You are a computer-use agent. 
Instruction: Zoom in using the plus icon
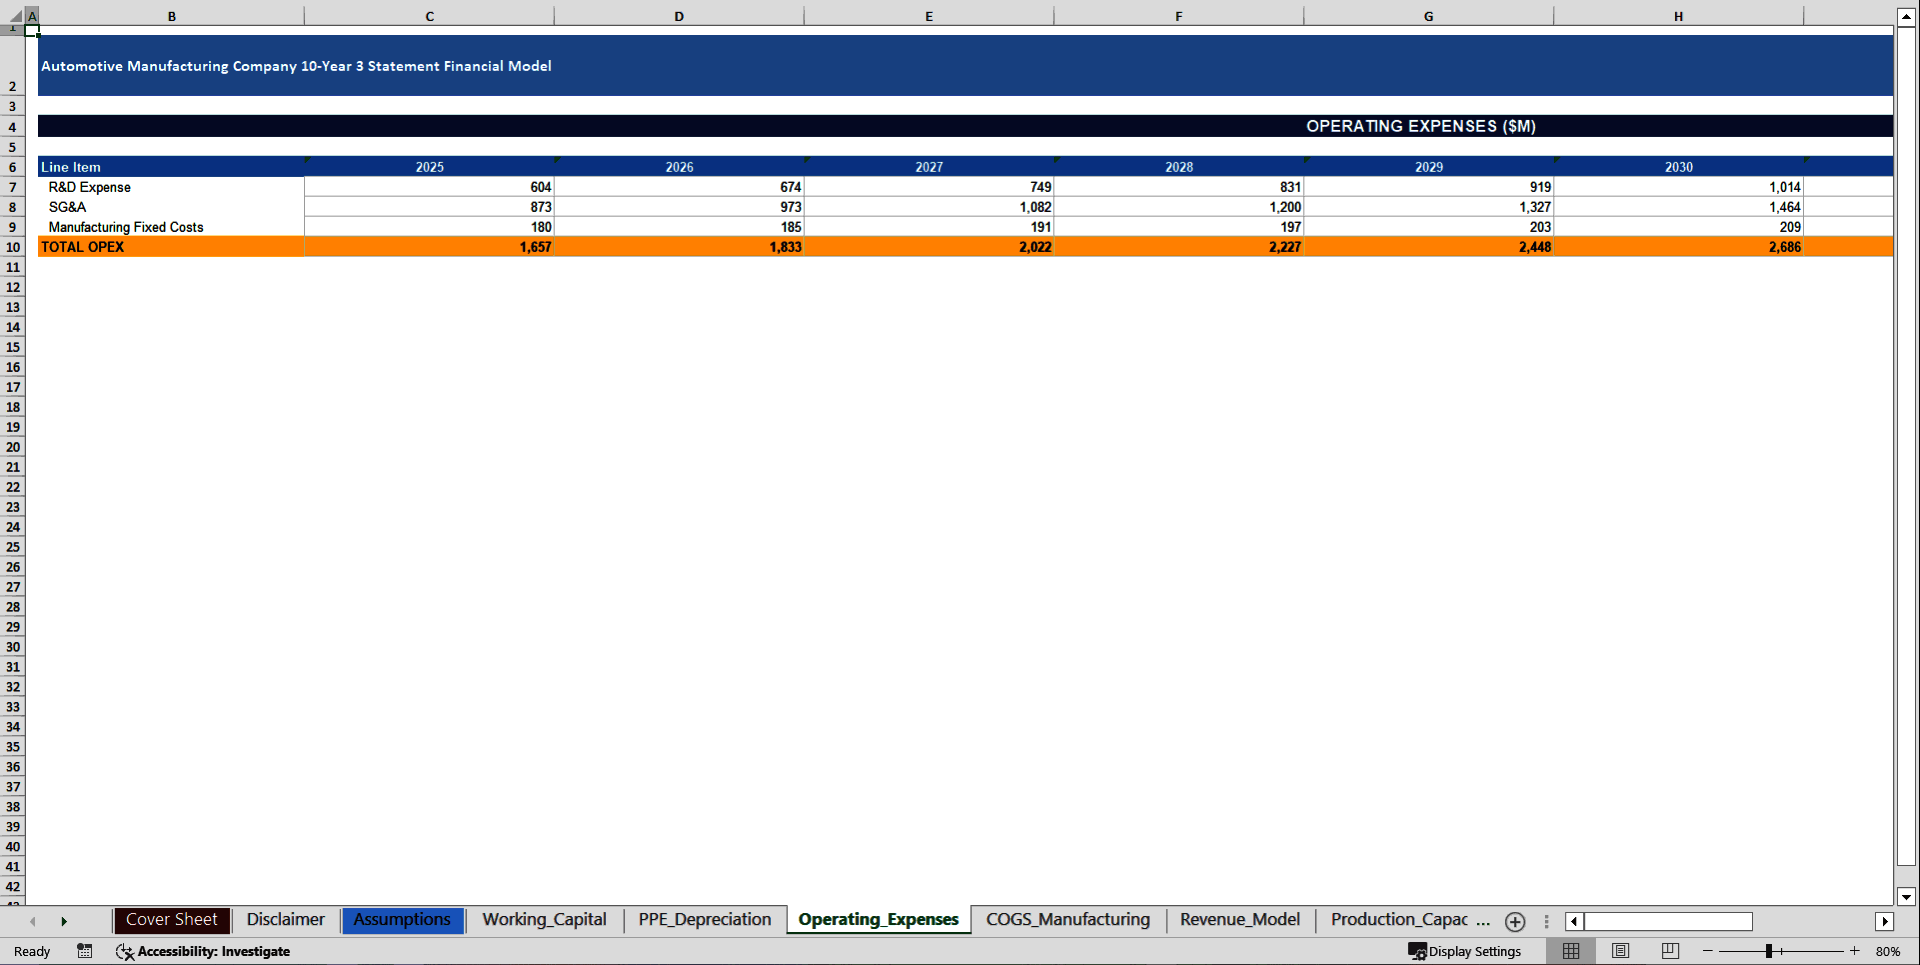click(x=1855, y=951)
